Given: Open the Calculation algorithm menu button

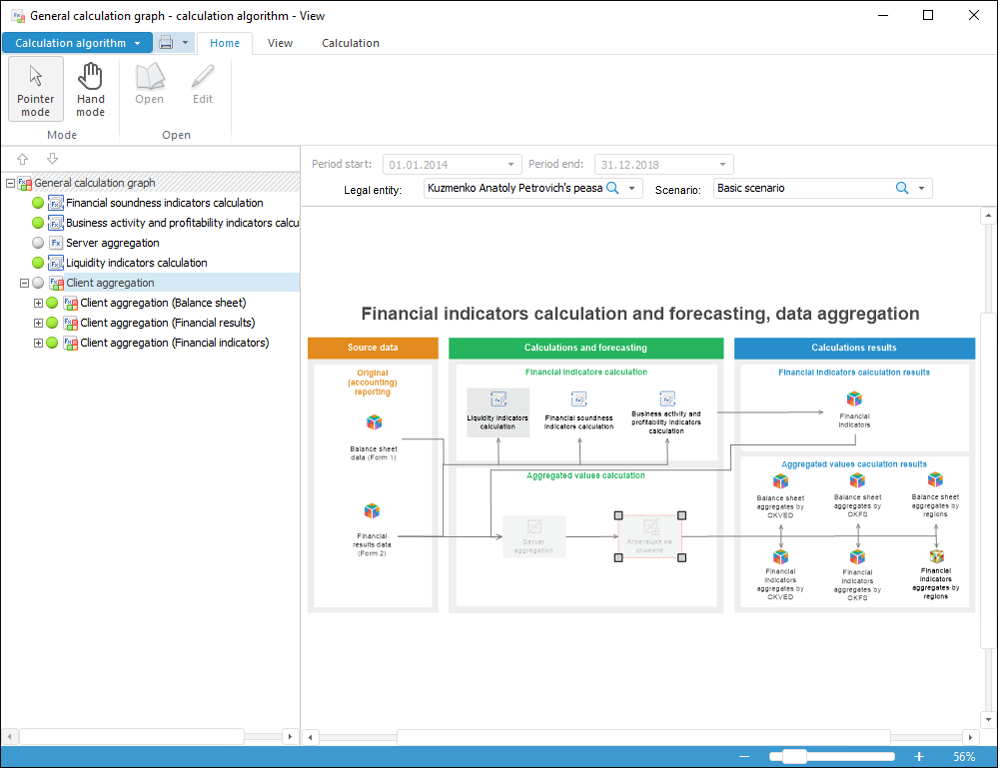Looking at the screenshot, I should [x=77, y=43].
